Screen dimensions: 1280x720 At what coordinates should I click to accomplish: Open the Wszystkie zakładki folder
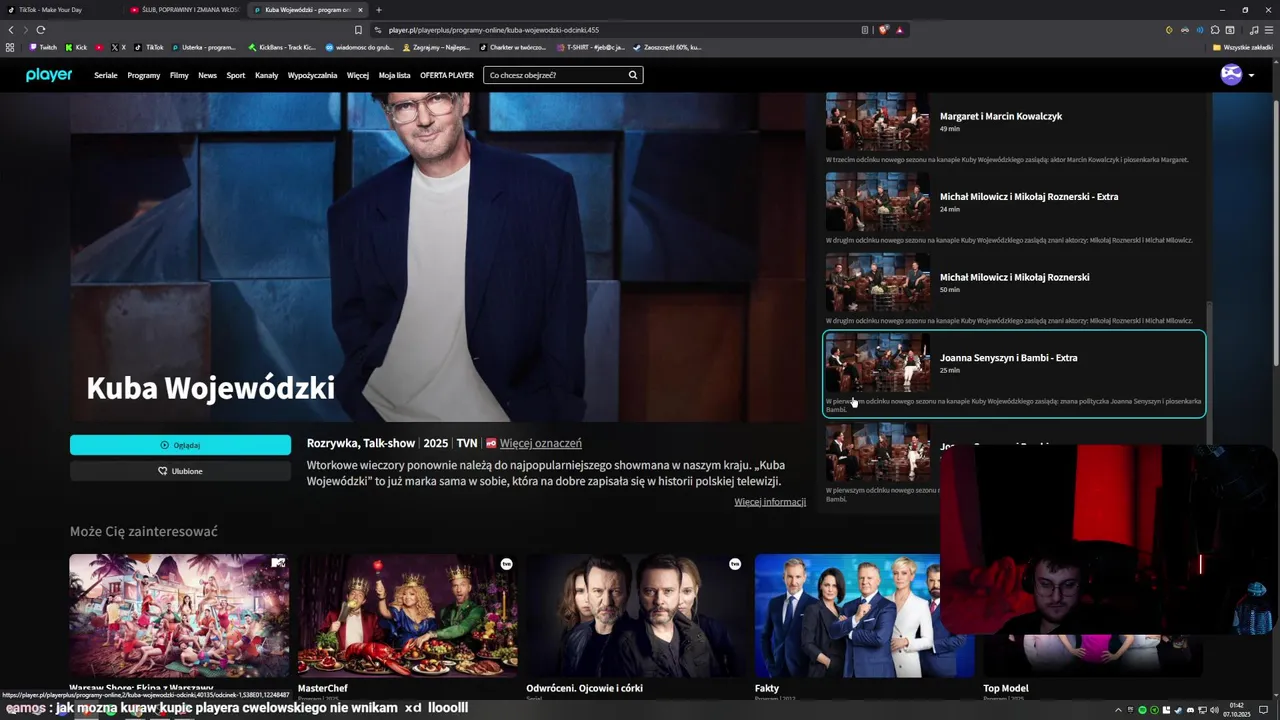[x=1242, y=47]
